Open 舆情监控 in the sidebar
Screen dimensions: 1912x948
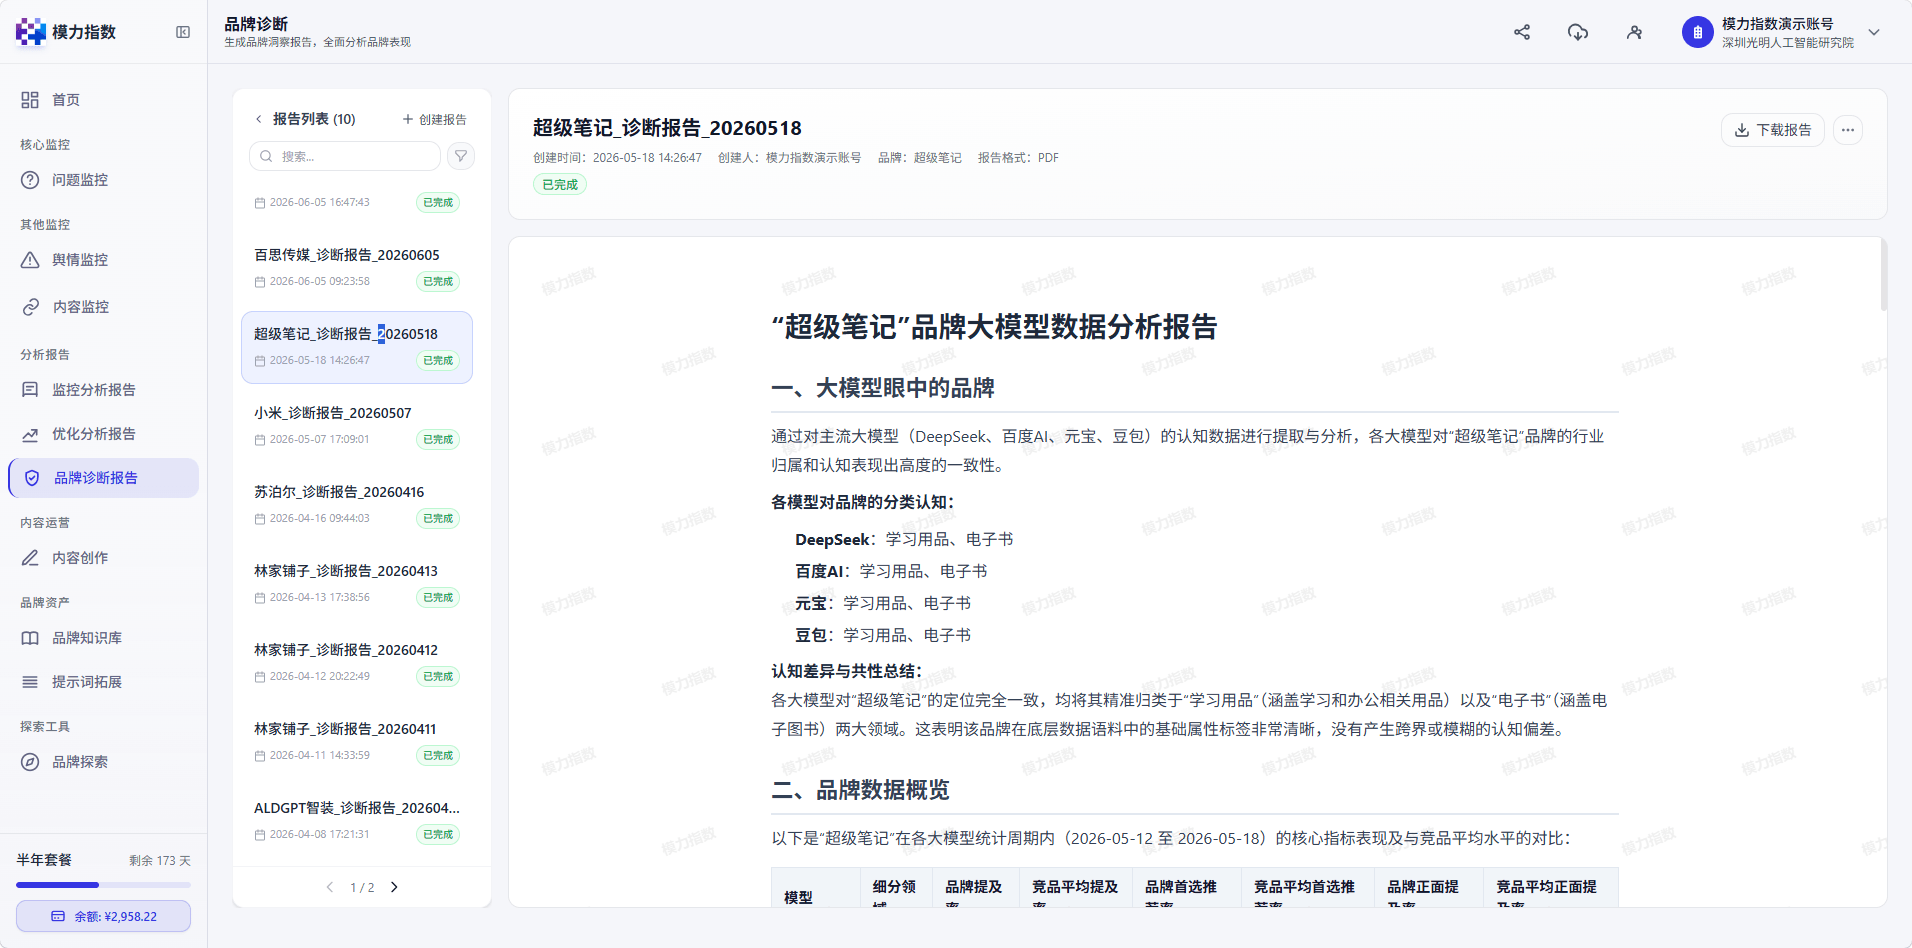[104, 260]
